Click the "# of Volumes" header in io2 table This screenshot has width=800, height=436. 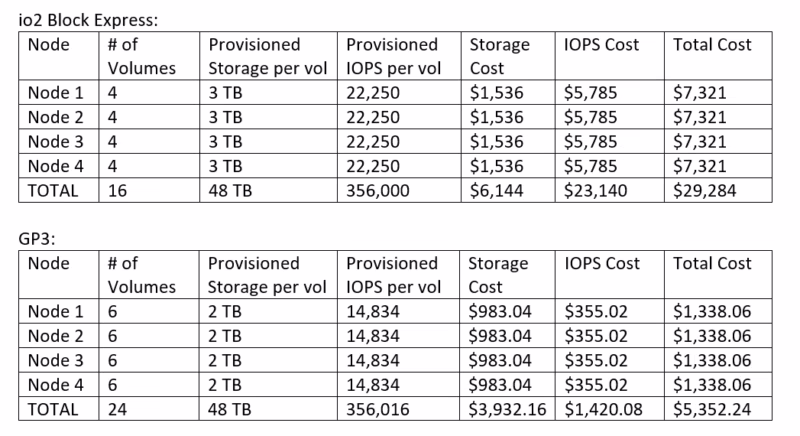140,56
